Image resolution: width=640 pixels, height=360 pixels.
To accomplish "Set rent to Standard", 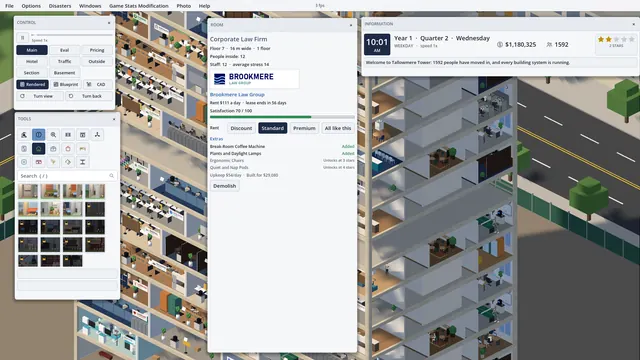I will (273, 128).
